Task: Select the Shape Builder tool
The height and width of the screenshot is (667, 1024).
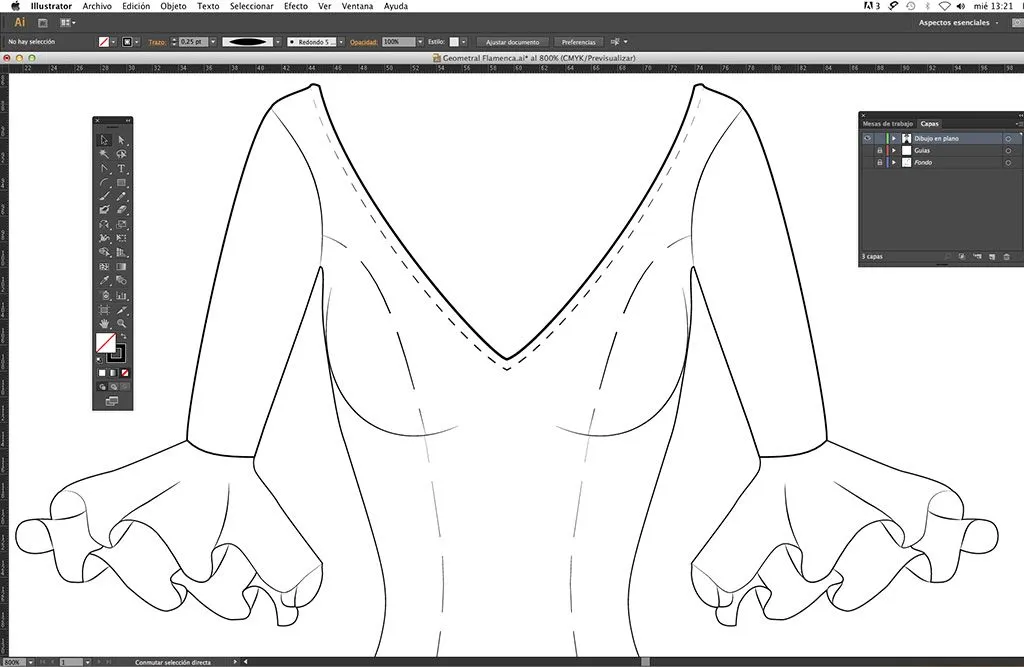Action: 104,252
